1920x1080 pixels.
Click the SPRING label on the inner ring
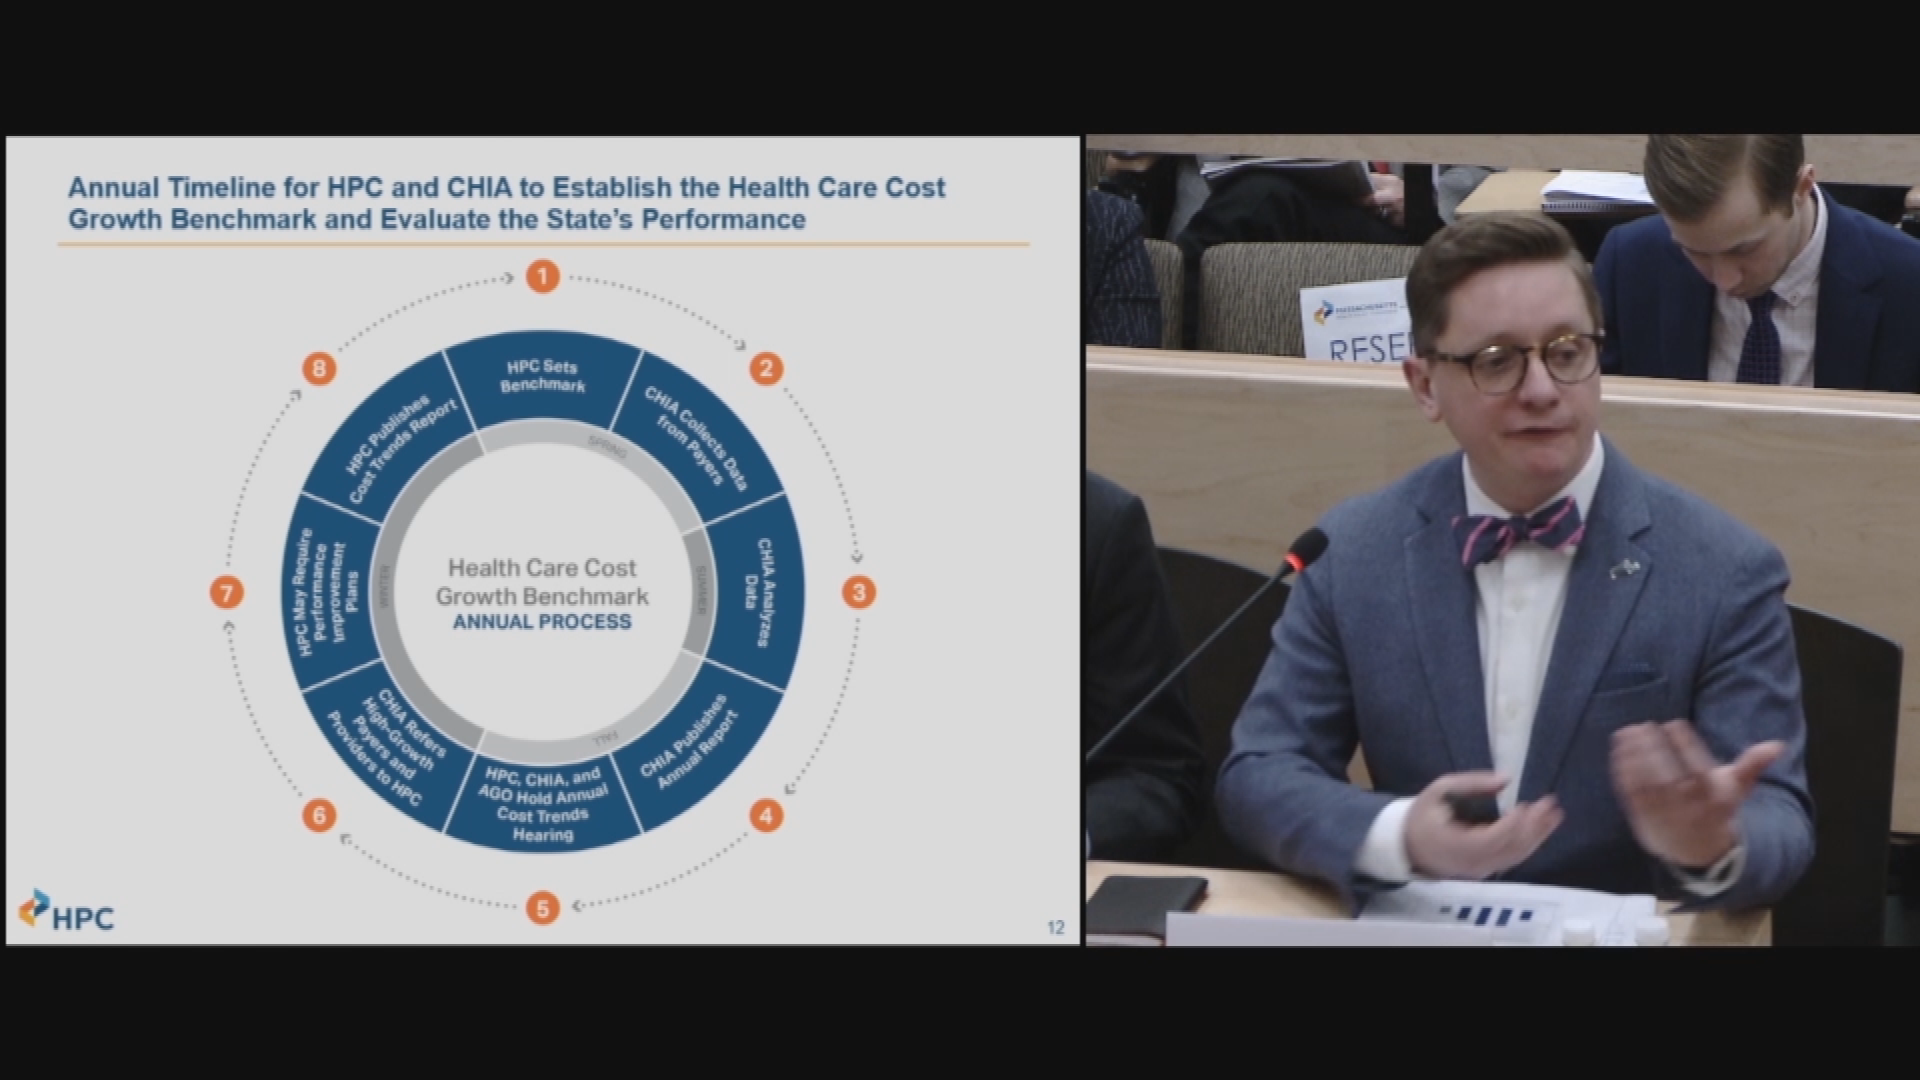[608, 446]
